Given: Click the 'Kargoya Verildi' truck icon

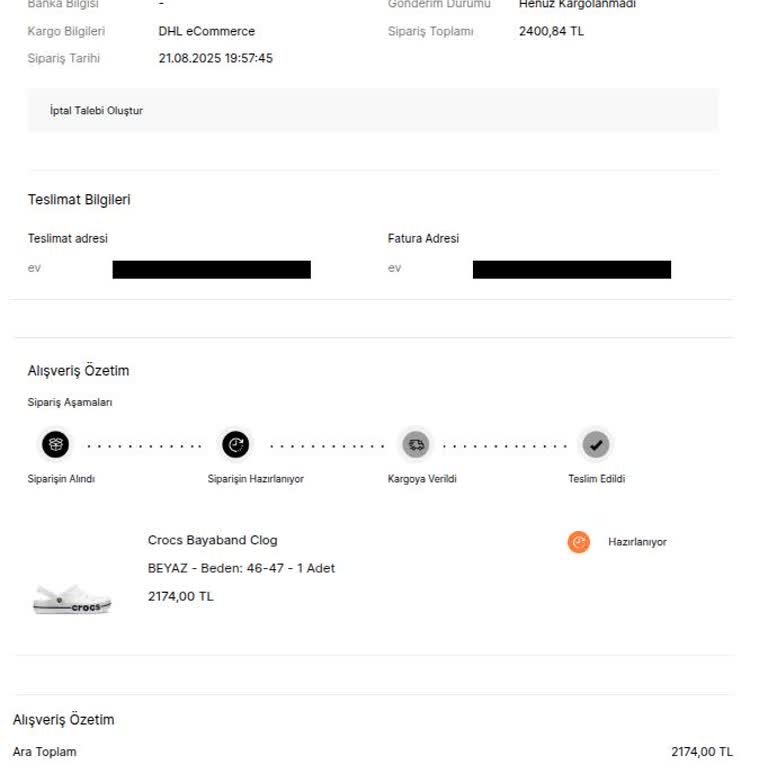Looking at the screenshot, I should point(416,444).
